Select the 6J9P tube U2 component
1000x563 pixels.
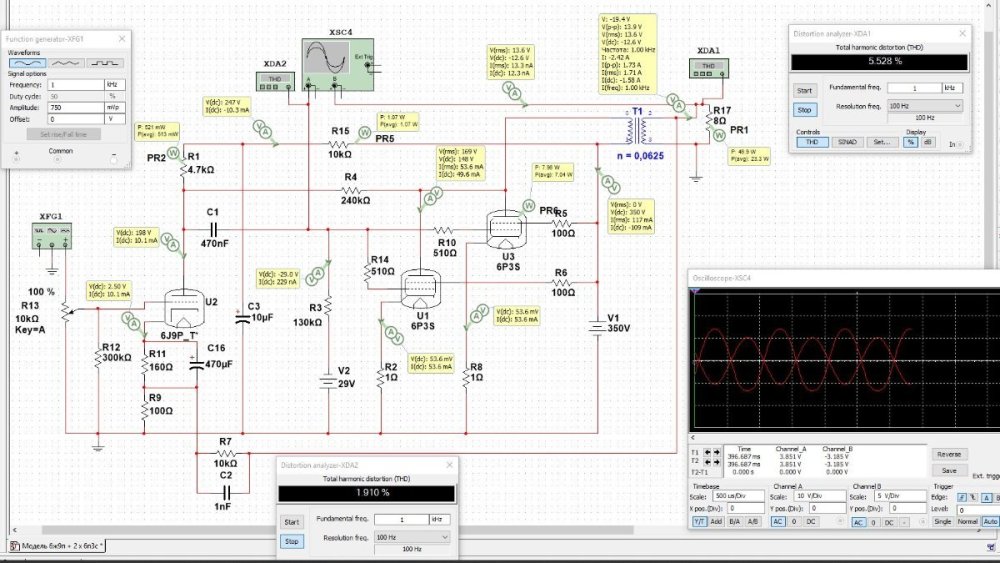pyautogui.click(x=184, y=307)
